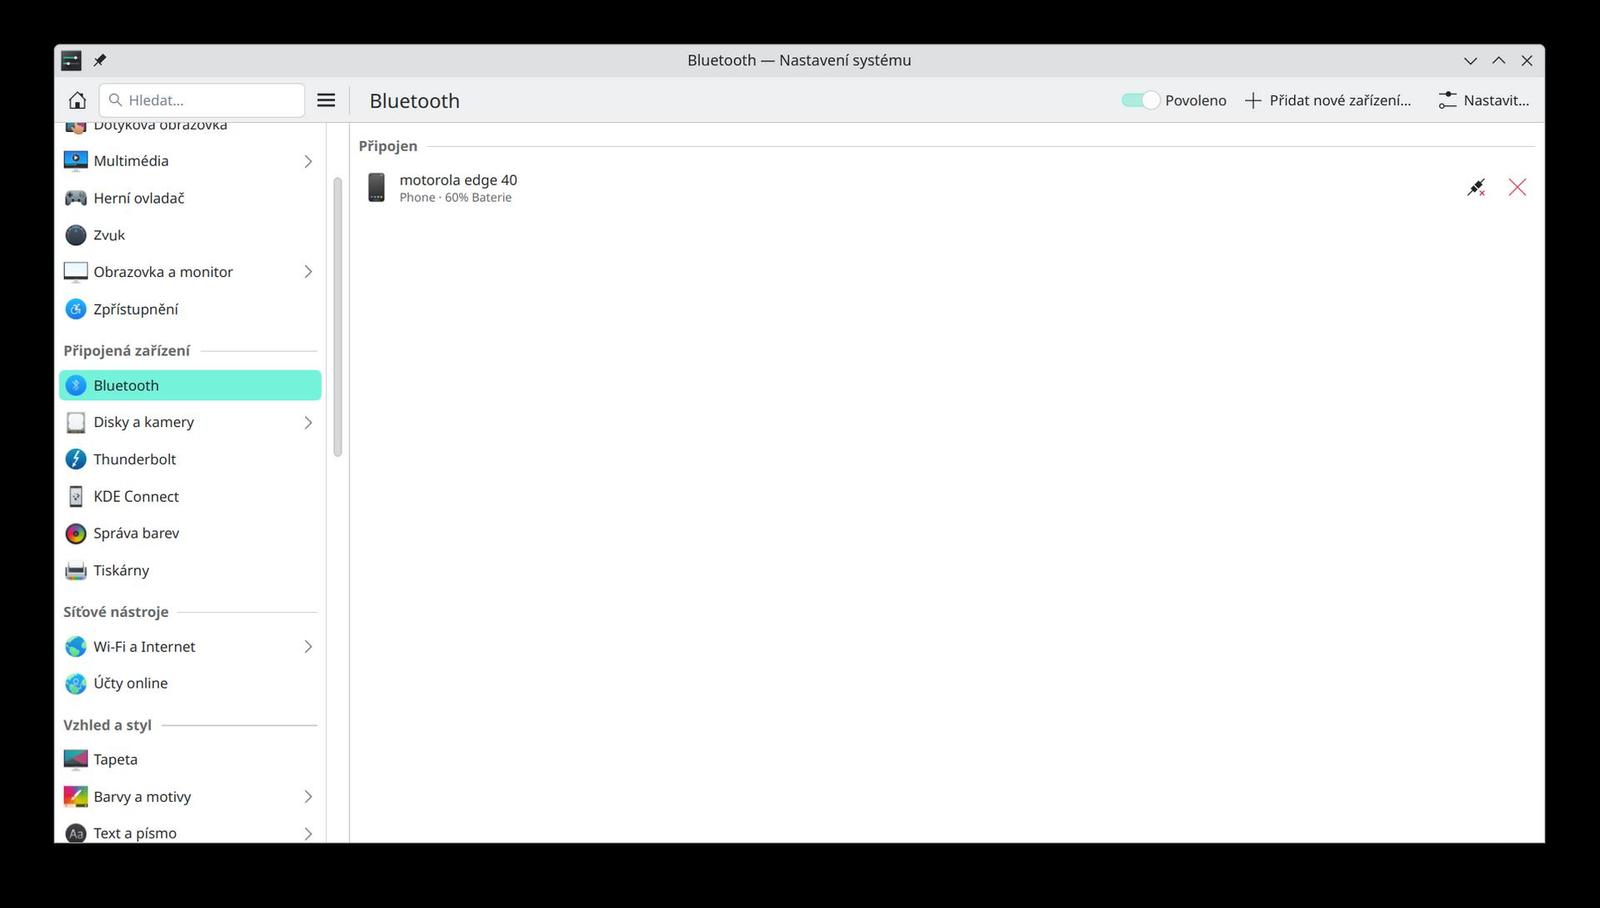Screen dimensions: 1600x908
Task: Click the motorola edge 40 phone icon
Action: [376, 187]
